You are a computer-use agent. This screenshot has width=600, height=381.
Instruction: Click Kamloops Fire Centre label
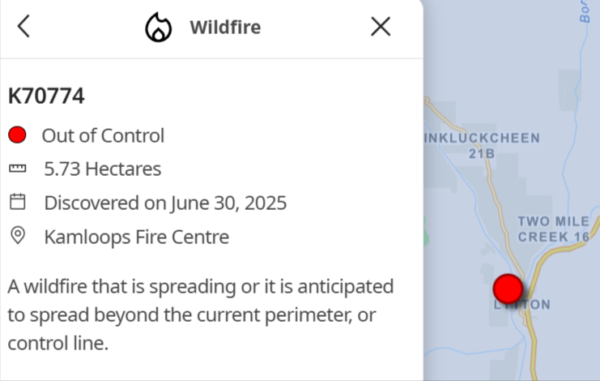coord(137,237)
